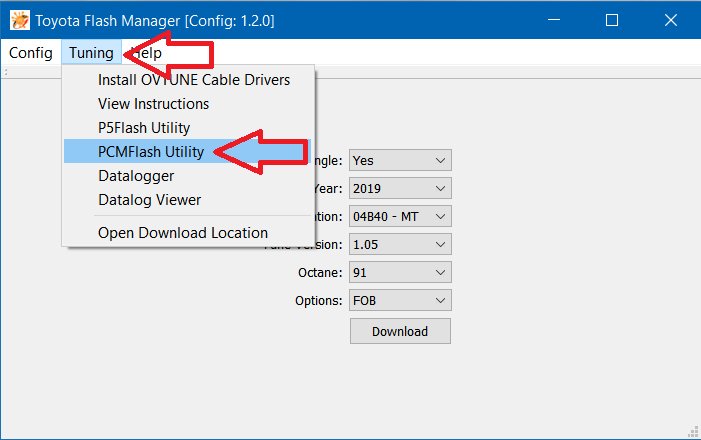
Task: Minimize the Toyota Flash Manager window
Action: pyautogui.click(x=554, y=20)
